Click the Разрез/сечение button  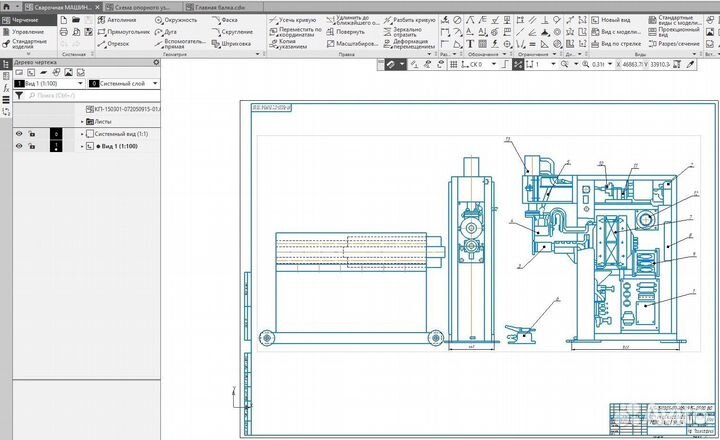click(x=670, y=43)
